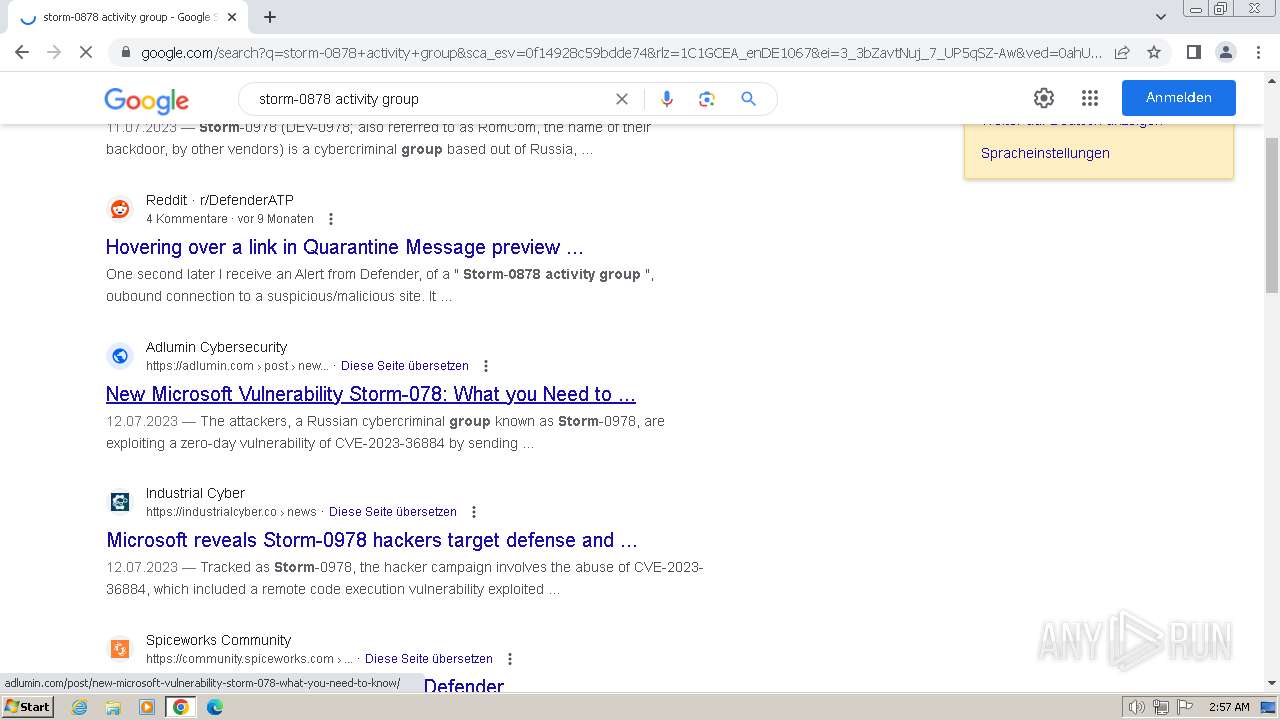Image resolution: width=1280 pixels, height=720 pixels.
Task: Stop loading the page
Action: [86, 52]
